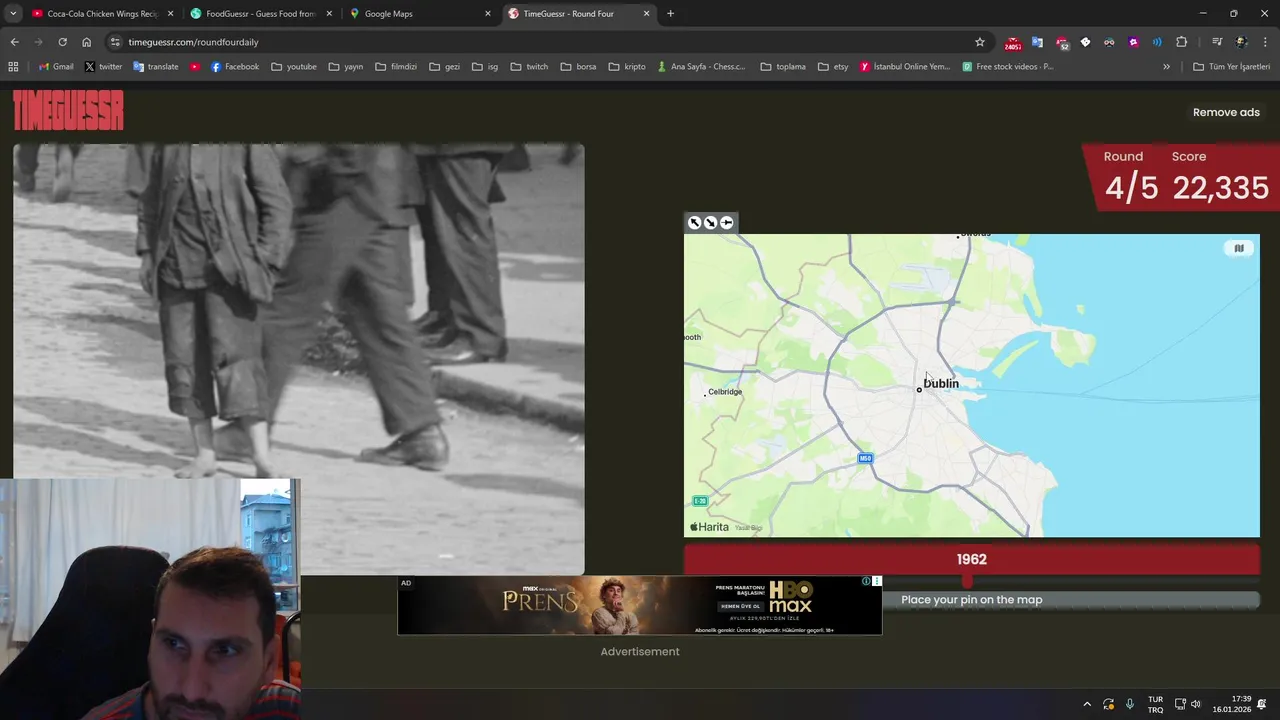The height and width of the screenshot is (720, 1280).
Task: Click the historical street photo
Action: point(298,358)
